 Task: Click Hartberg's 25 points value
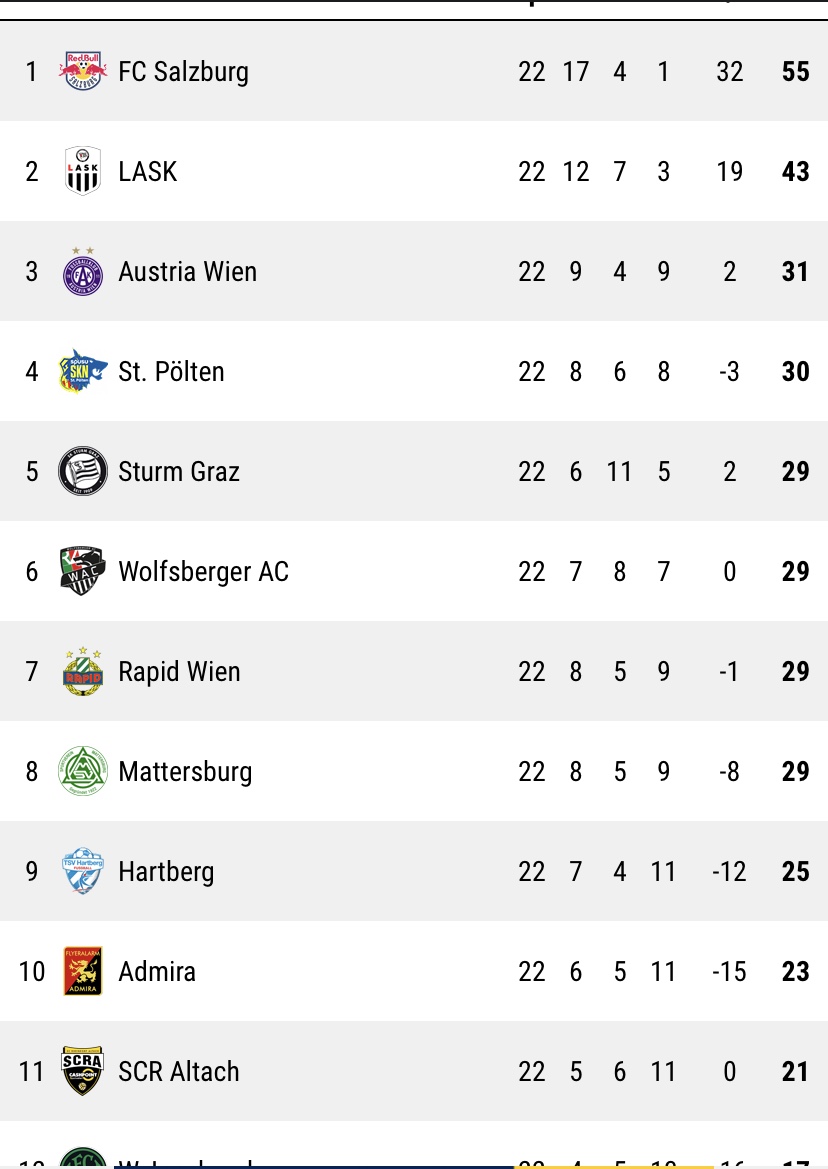click(x=796, y=872)
